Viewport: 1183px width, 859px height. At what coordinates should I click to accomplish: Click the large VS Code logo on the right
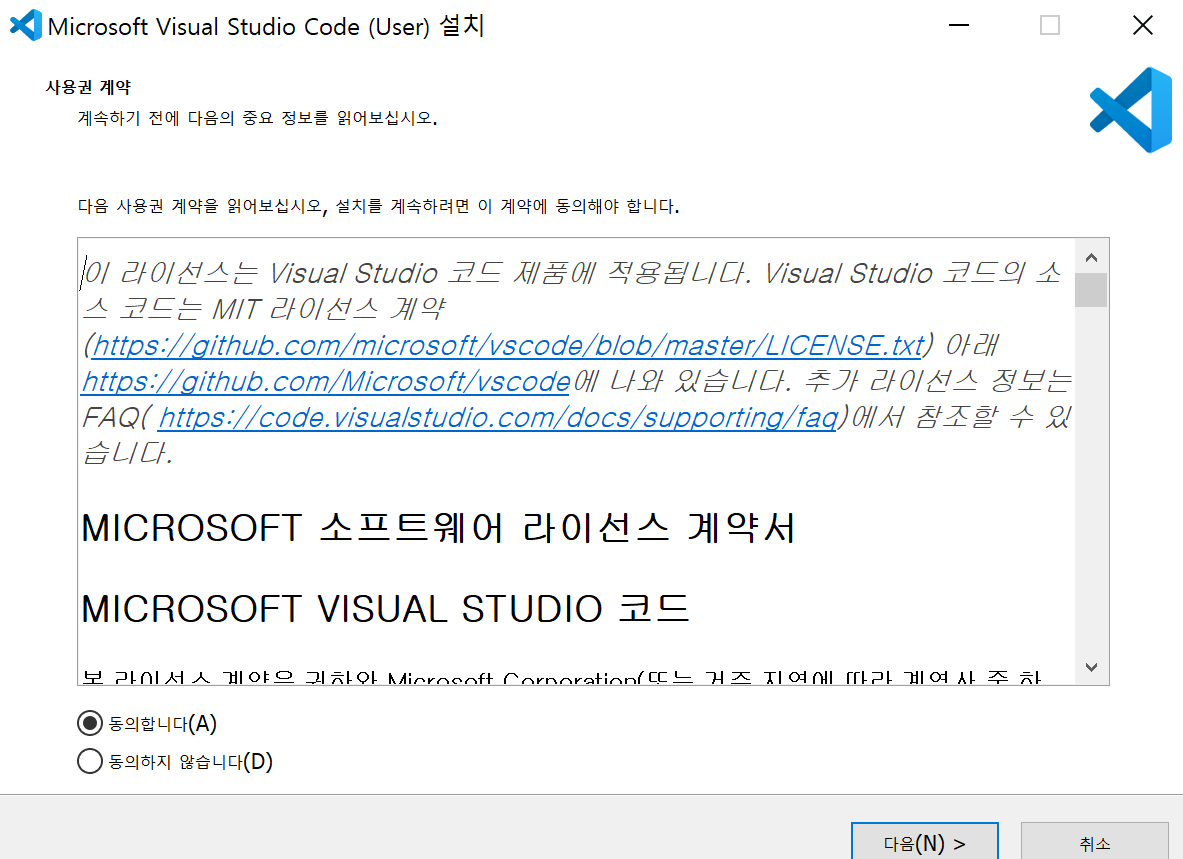coord(1130,110)
